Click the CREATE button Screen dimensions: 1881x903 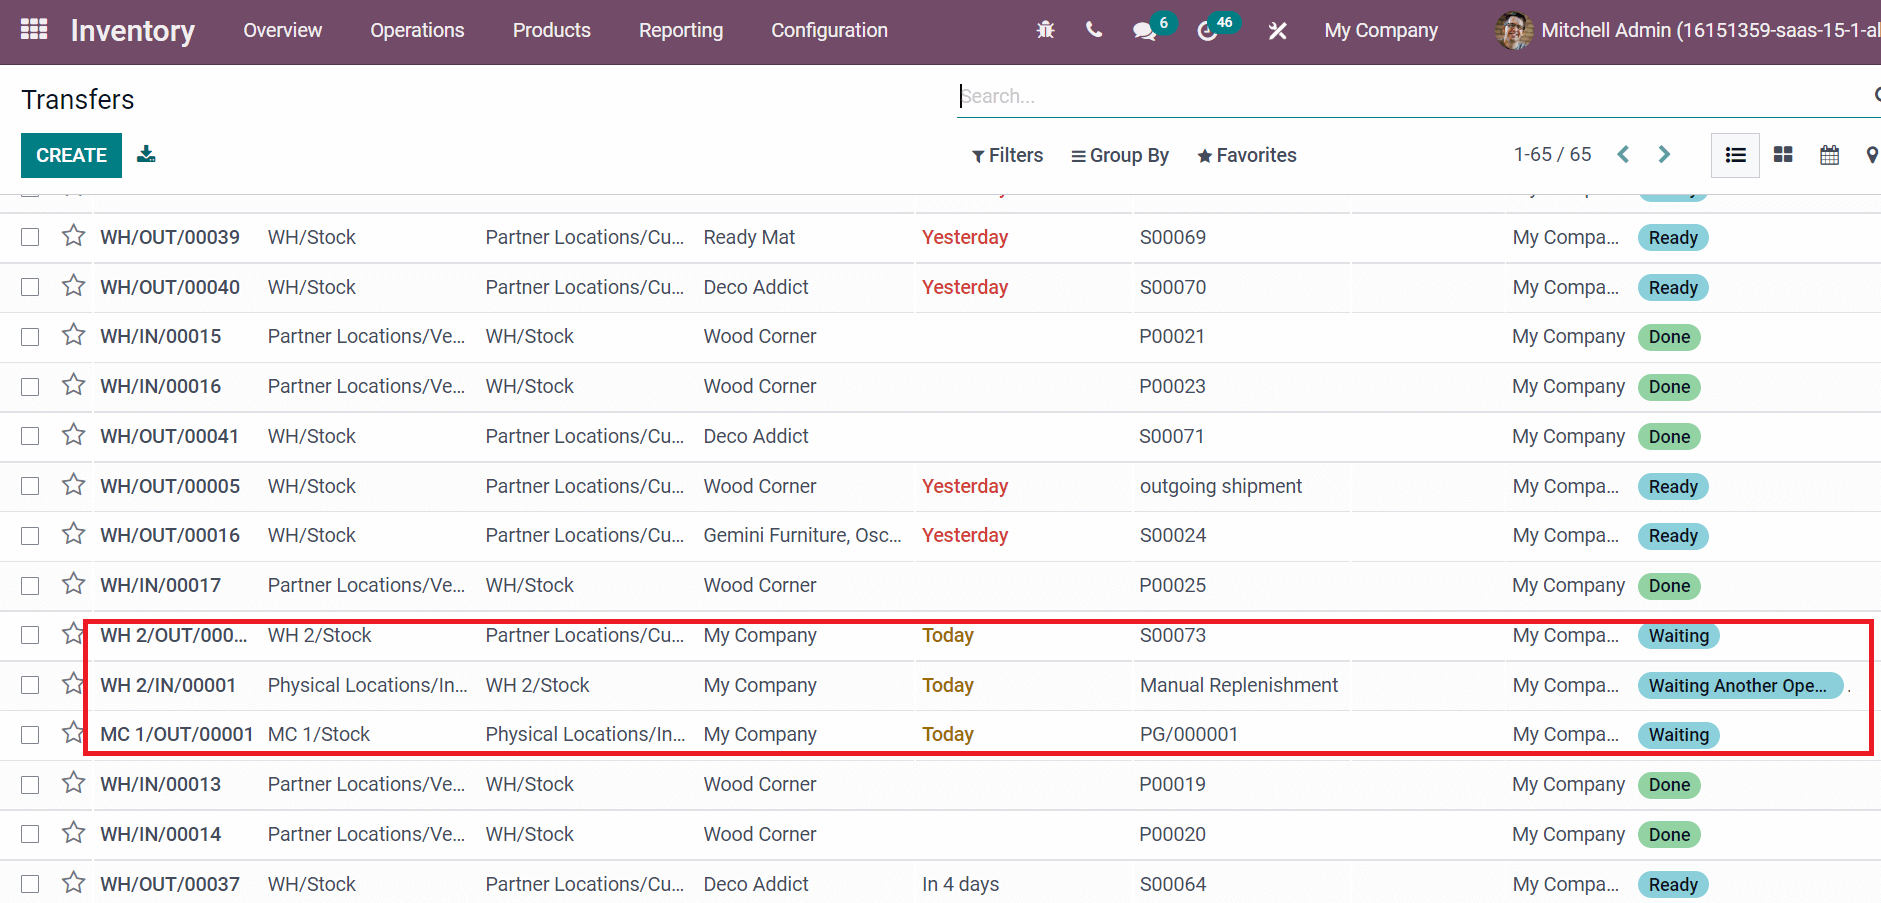pos(71,155)
